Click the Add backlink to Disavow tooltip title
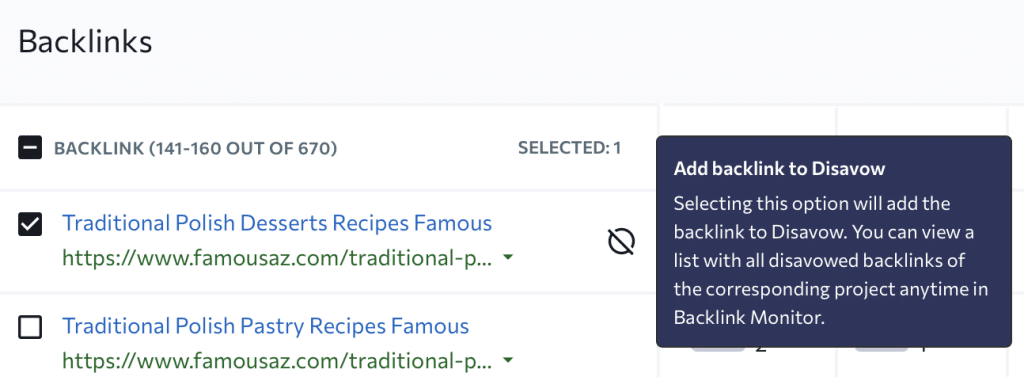This screenshot has width=1024, height=377. [779, 169]
